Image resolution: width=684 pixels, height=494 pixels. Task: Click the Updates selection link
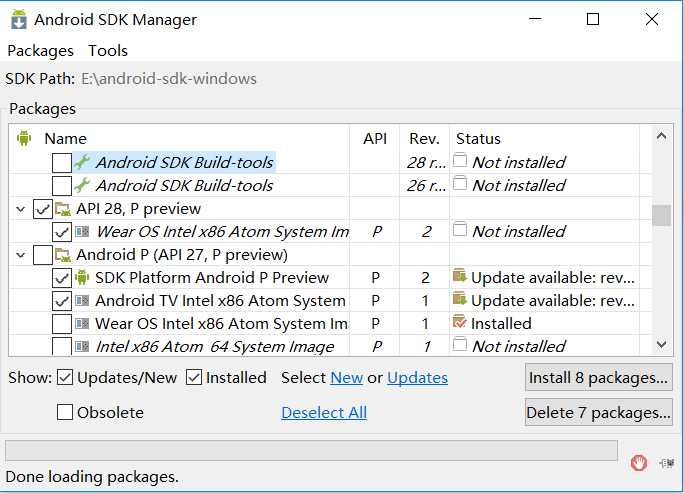click(x=417, y=378)
